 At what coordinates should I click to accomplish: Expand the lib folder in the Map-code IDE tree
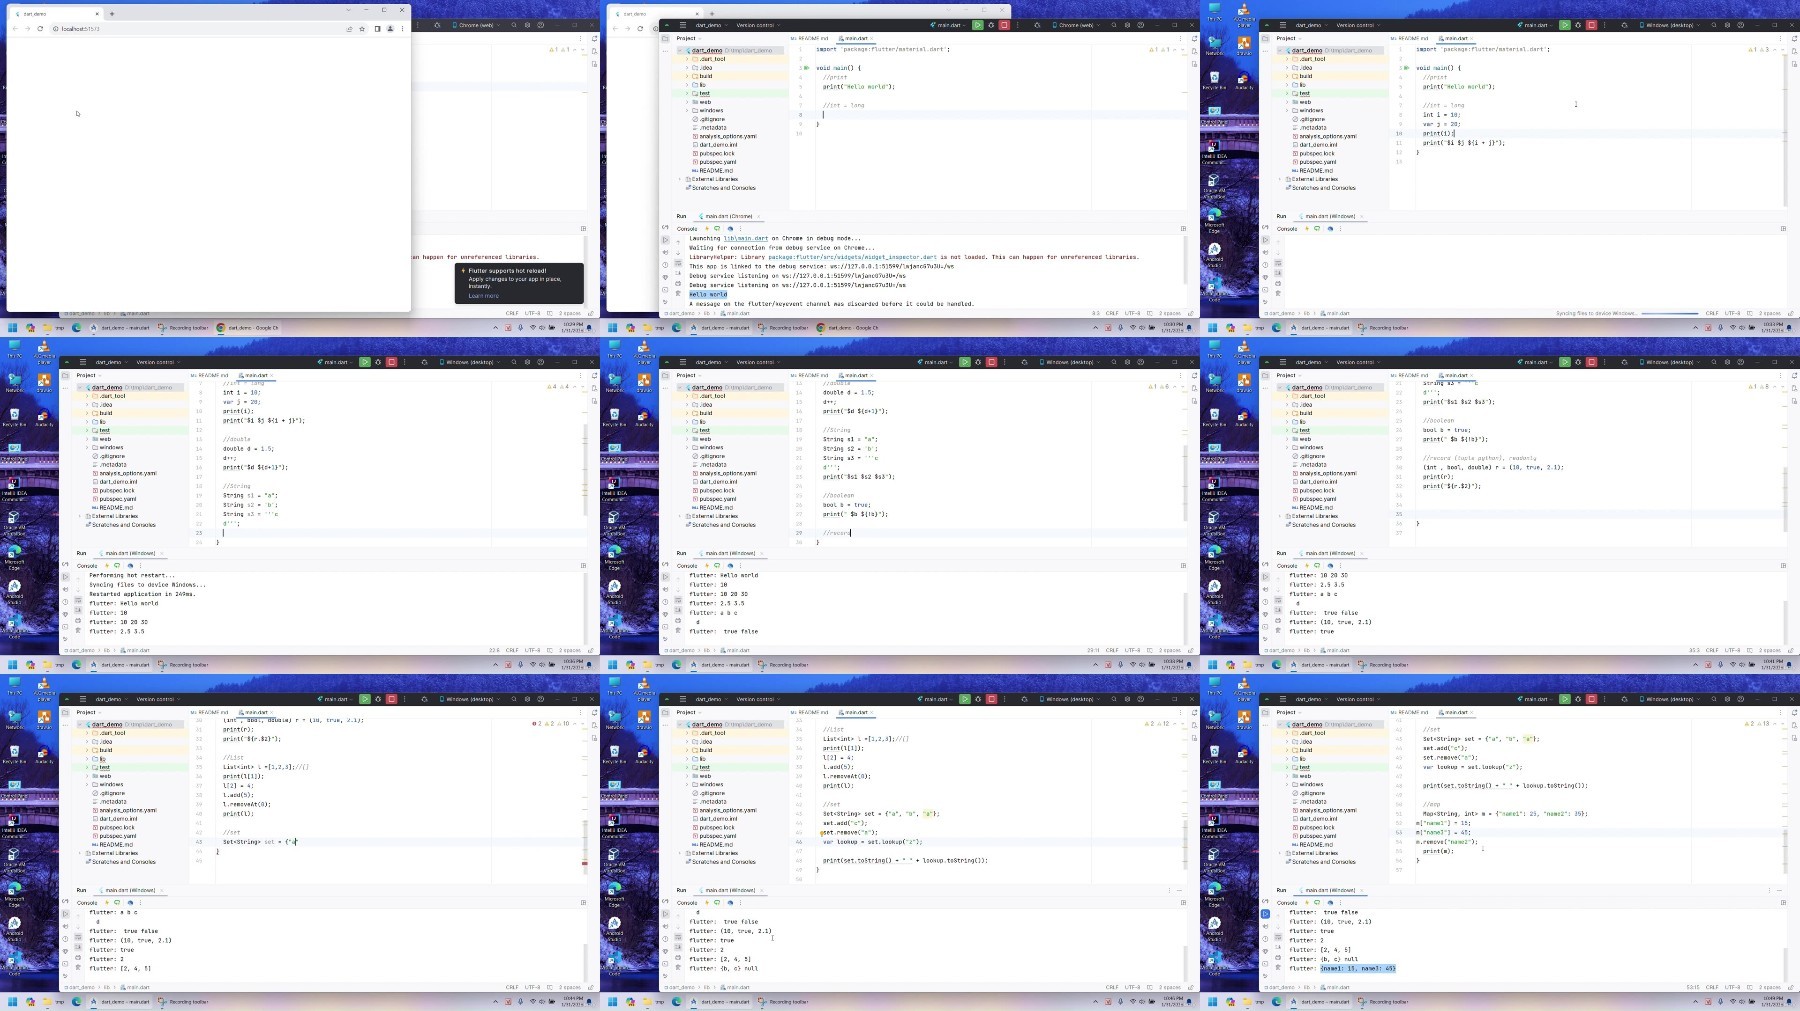tap(1287, 759)
